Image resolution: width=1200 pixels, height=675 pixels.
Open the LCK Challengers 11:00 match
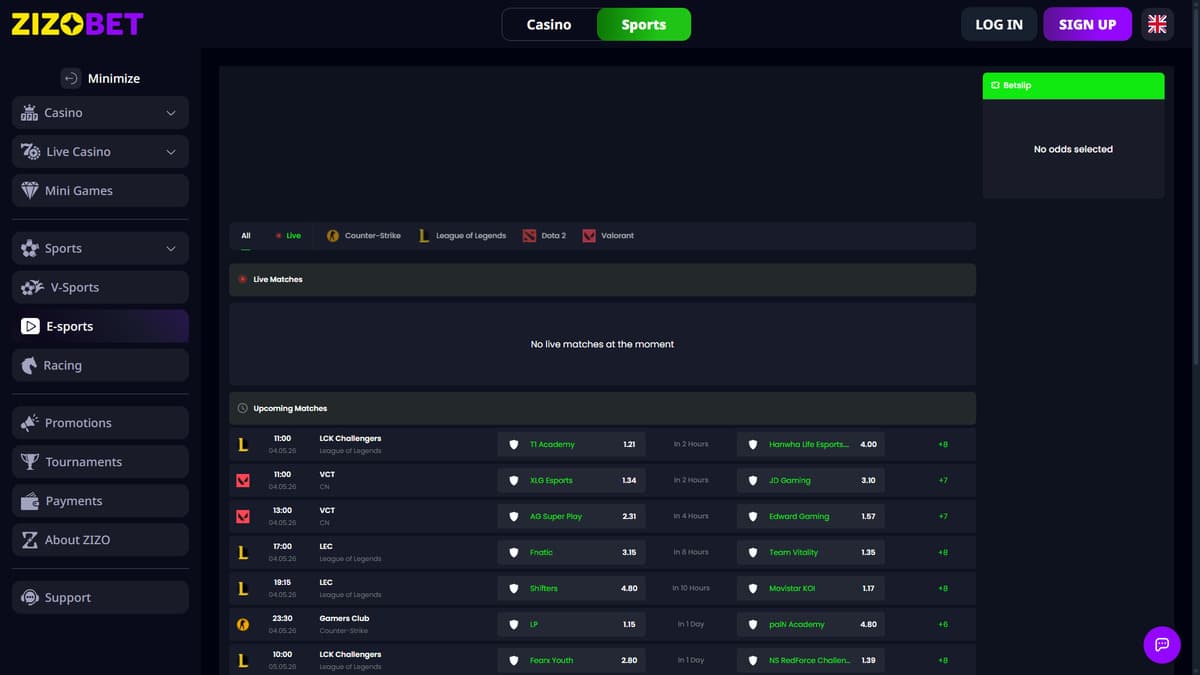(602, 444)
